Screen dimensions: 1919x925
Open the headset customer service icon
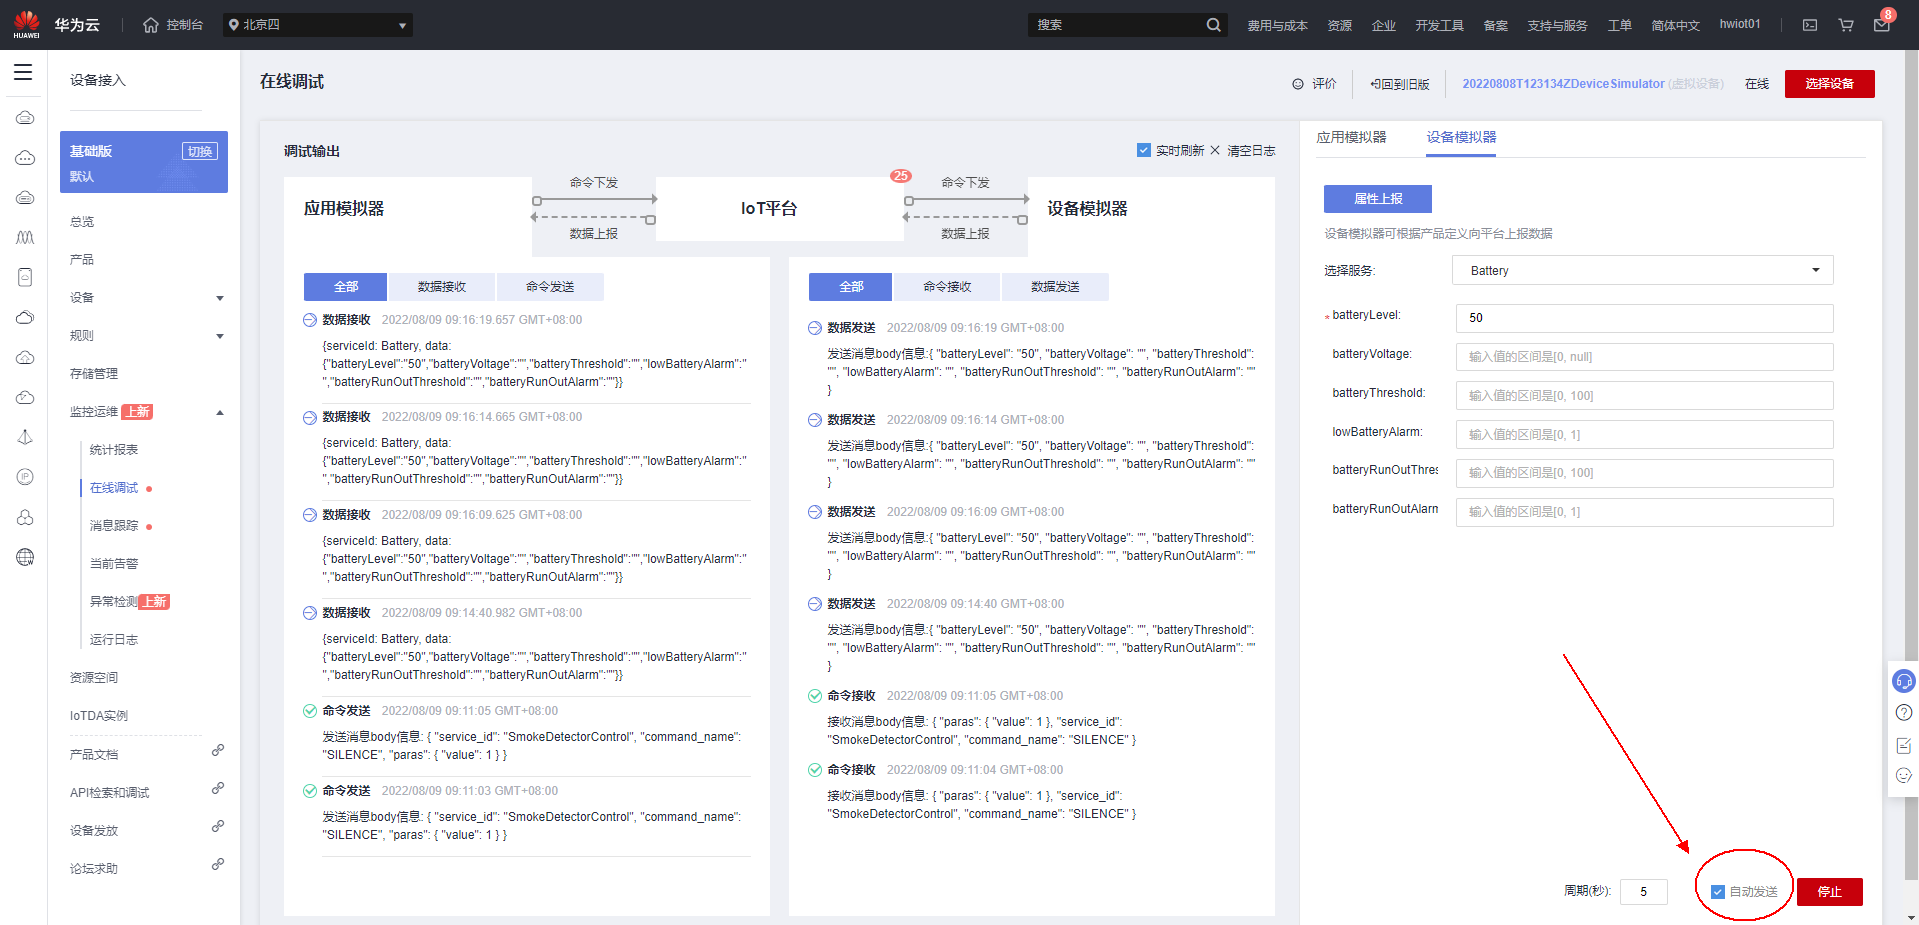pyautogui.click(x=1904, y=681)
